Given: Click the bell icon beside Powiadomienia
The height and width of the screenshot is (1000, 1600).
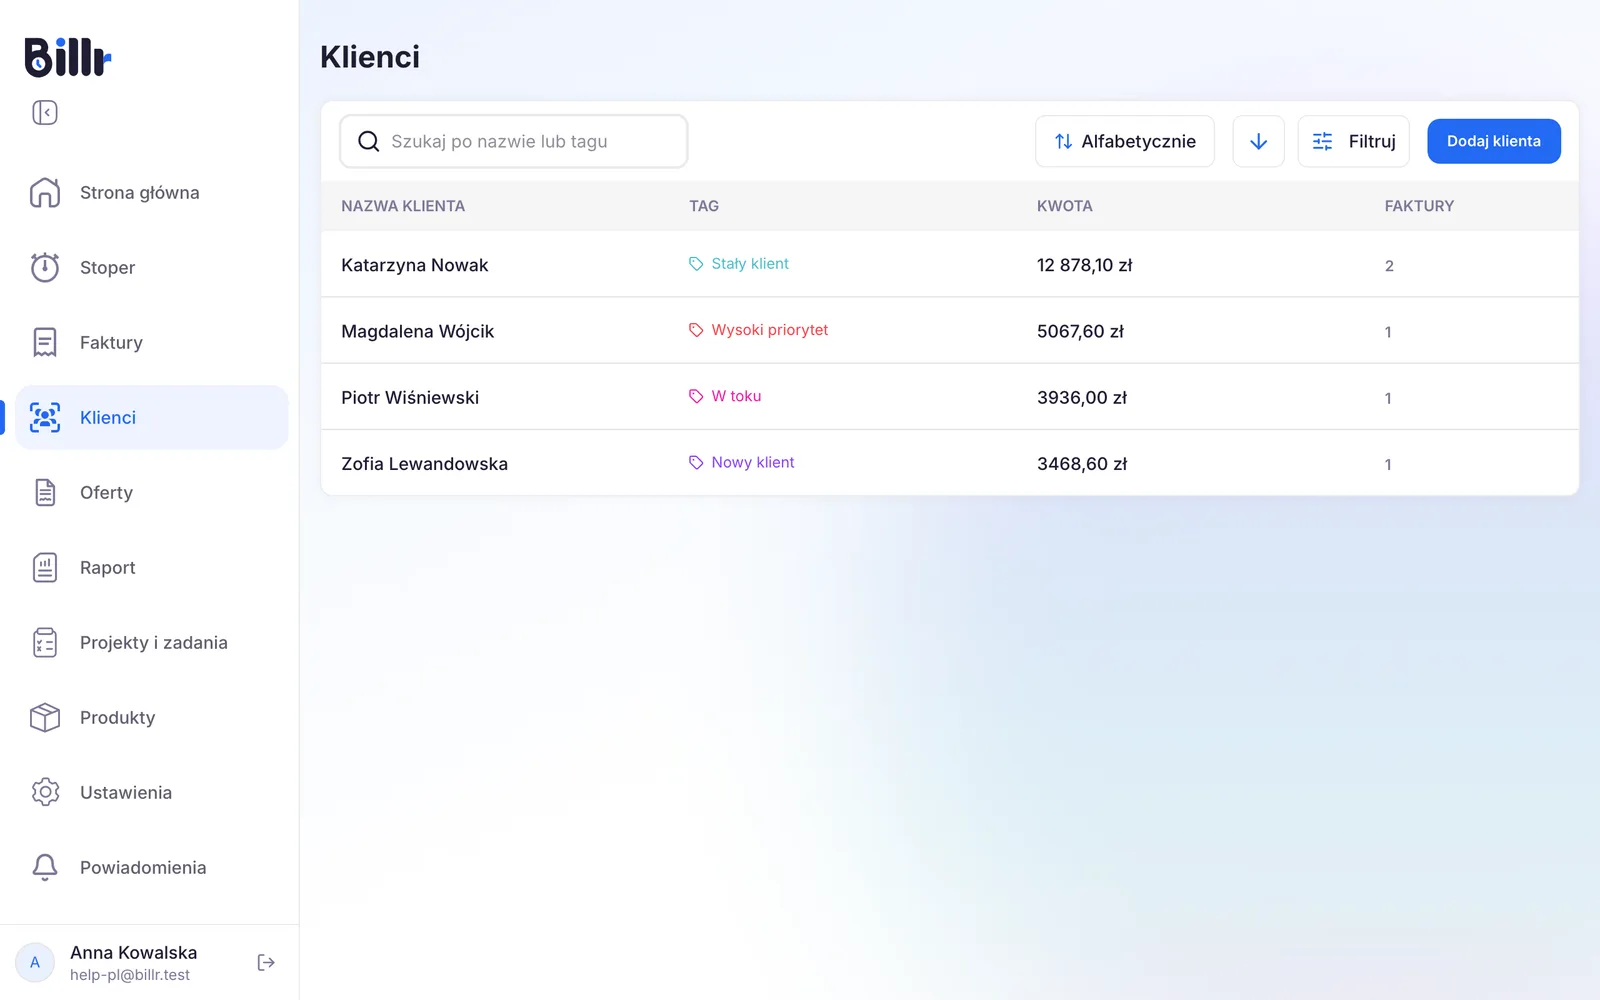Looking at the screenshot, I should point(45,867).
